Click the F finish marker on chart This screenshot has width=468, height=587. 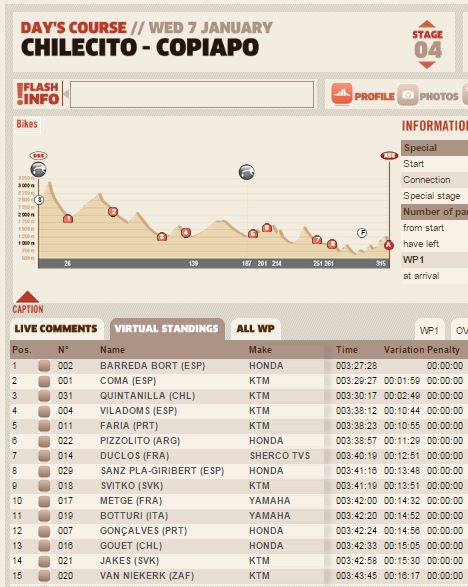[362, 233]
